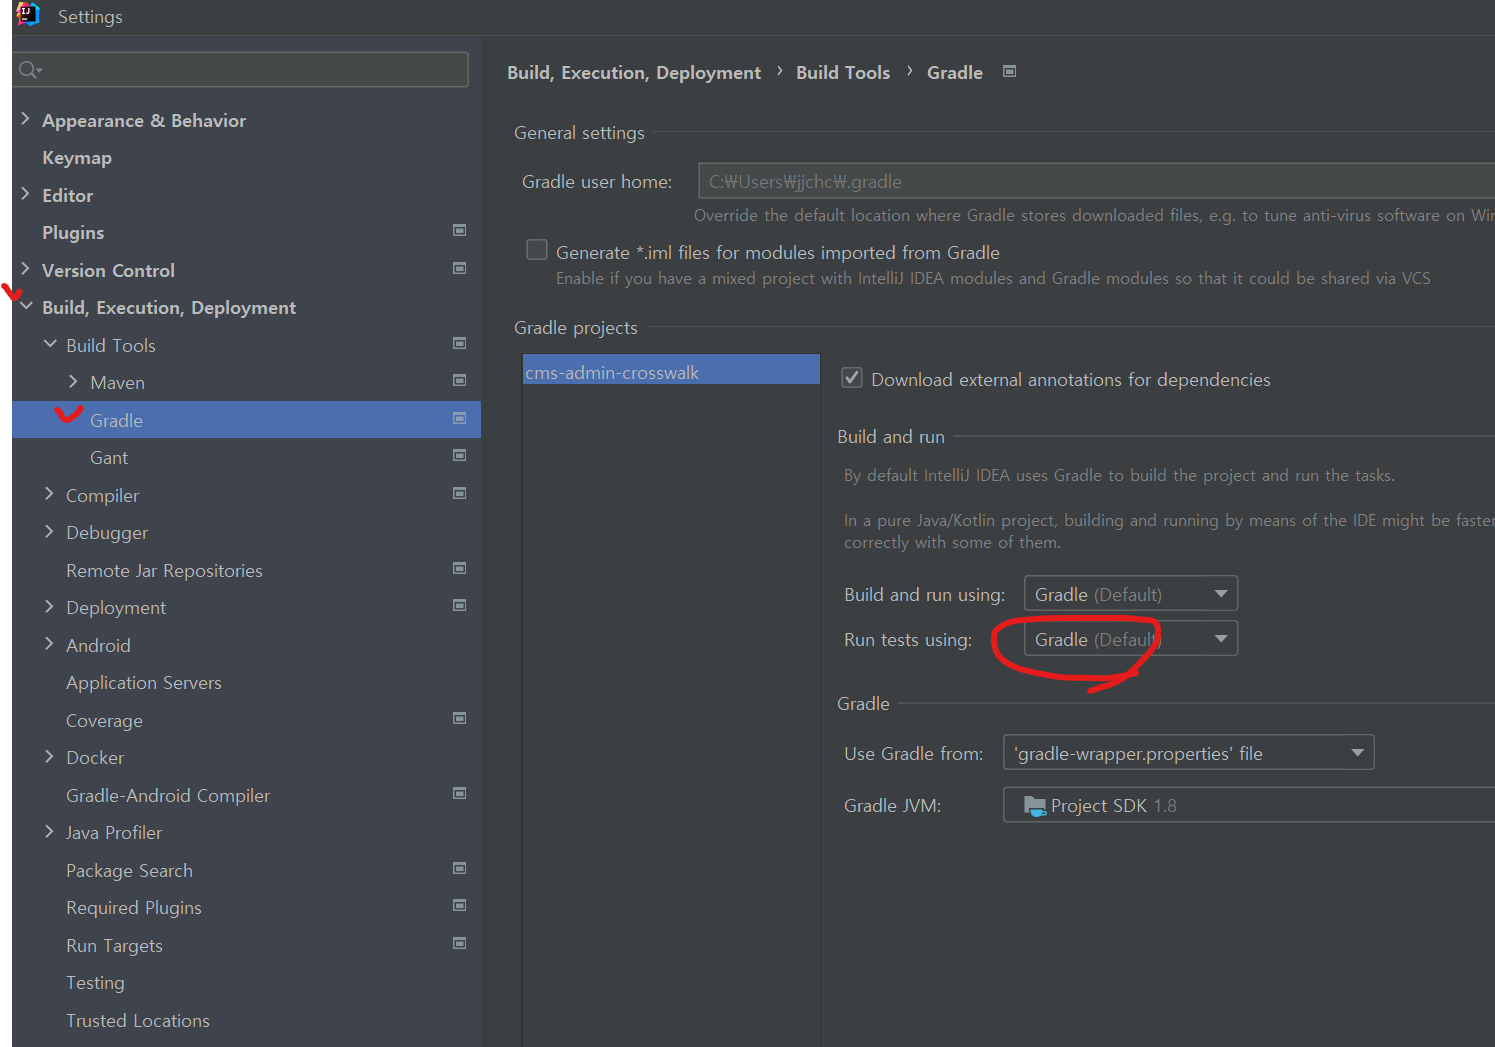Expand the Java Profiler node
The width and height of the screenshot is (1495, 1047).
pyautogui.click(x=50, y=831)
